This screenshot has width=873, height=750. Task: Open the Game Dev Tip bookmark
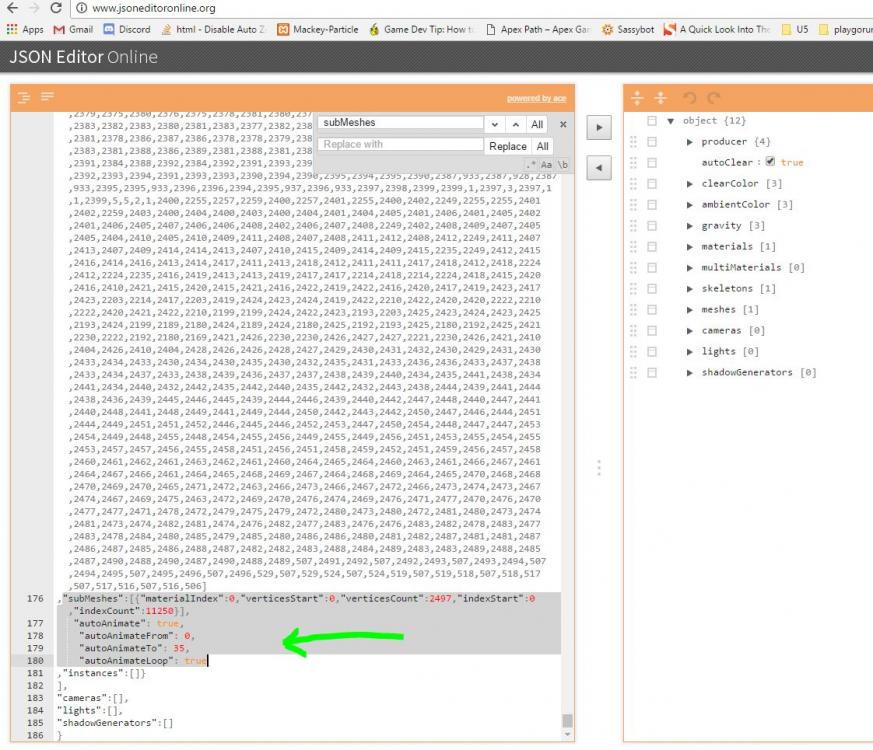421,30
